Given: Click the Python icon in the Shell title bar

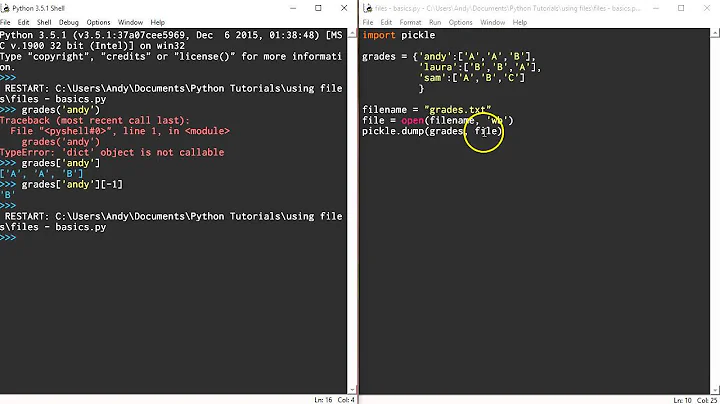Looking at the screenshot, I should 7,7.
